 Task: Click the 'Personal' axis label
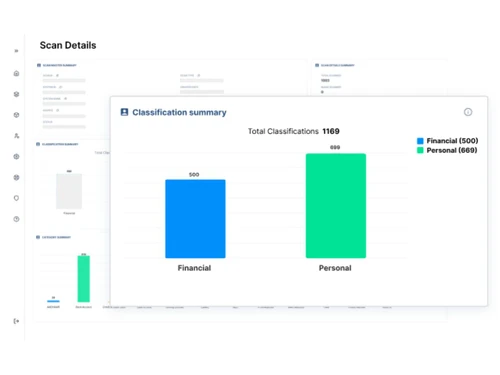tap(335, 268)
